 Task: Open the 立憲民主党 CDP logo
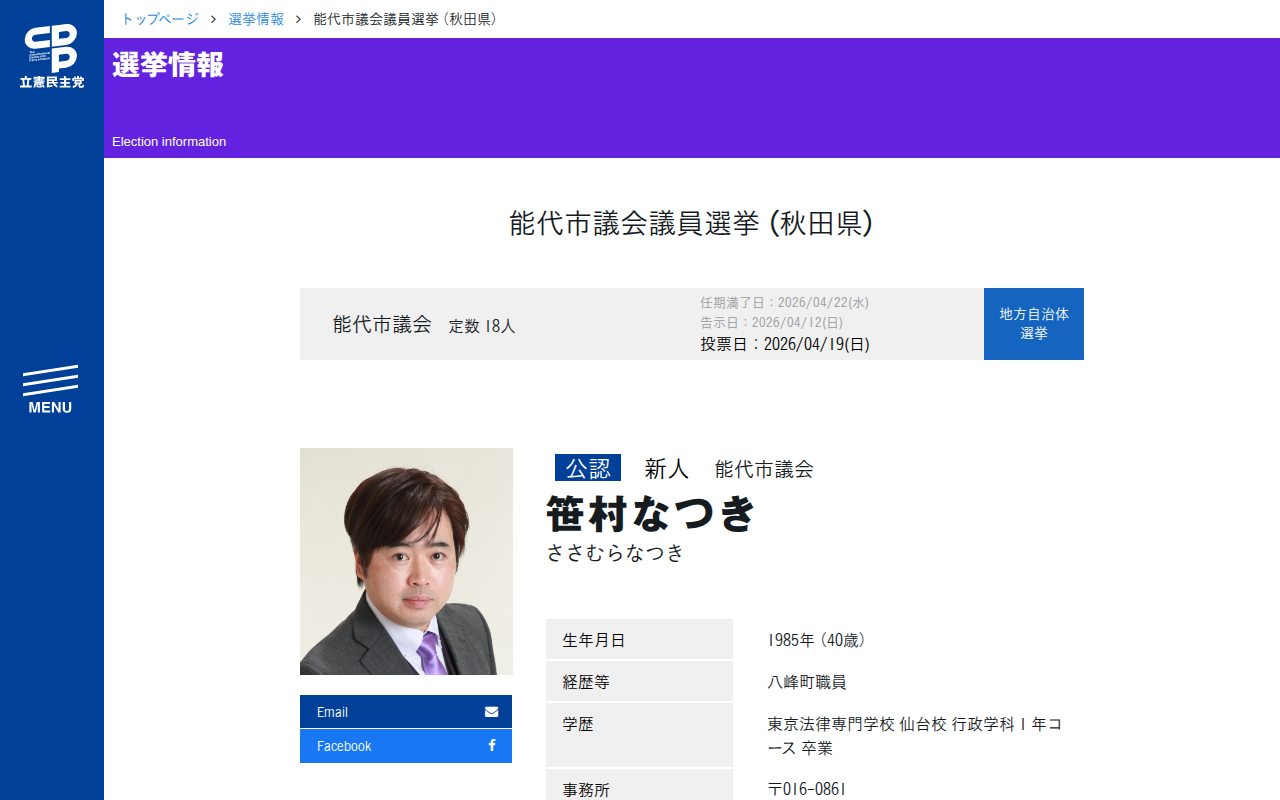tap(51, 56)
